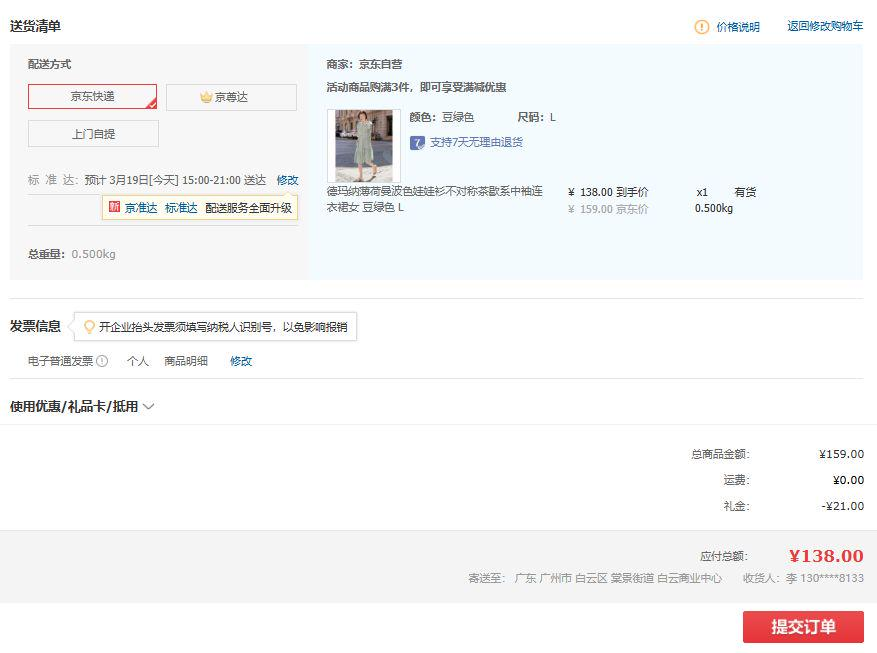Expand 使用优惠/礼品卡/抵用 section
877x653 pixels.
(74, 407)
